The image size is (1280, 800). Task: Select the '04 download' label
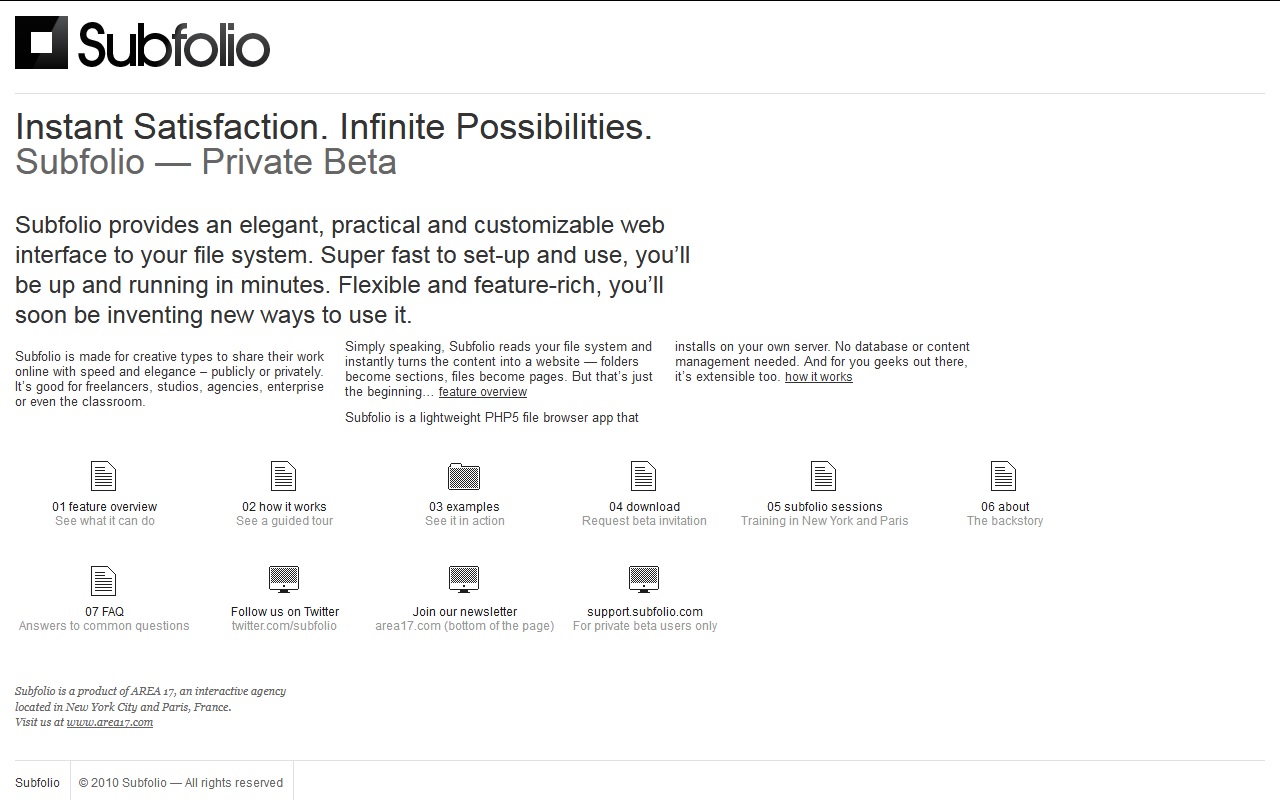click(644, 507)
